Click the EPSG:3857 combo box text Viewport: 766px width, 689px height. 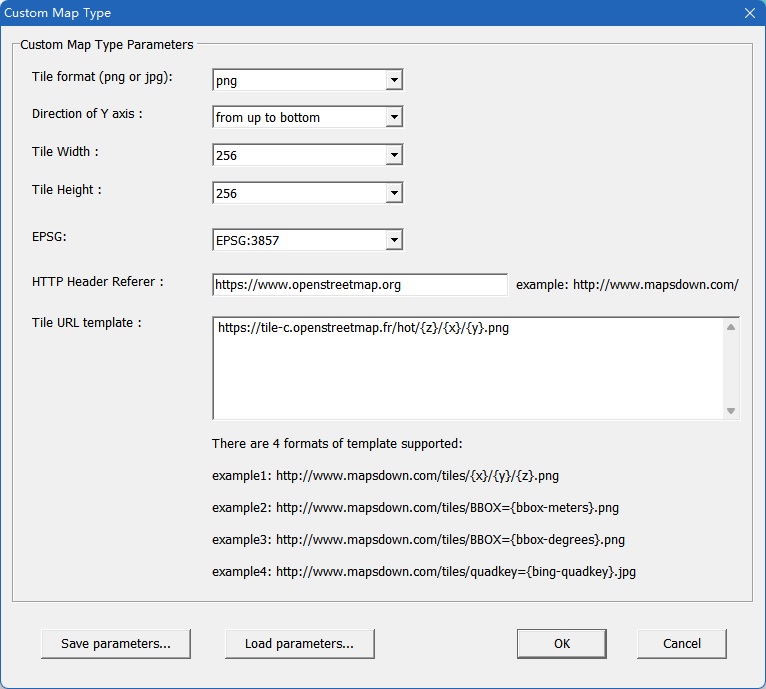(x=248, y=240)
